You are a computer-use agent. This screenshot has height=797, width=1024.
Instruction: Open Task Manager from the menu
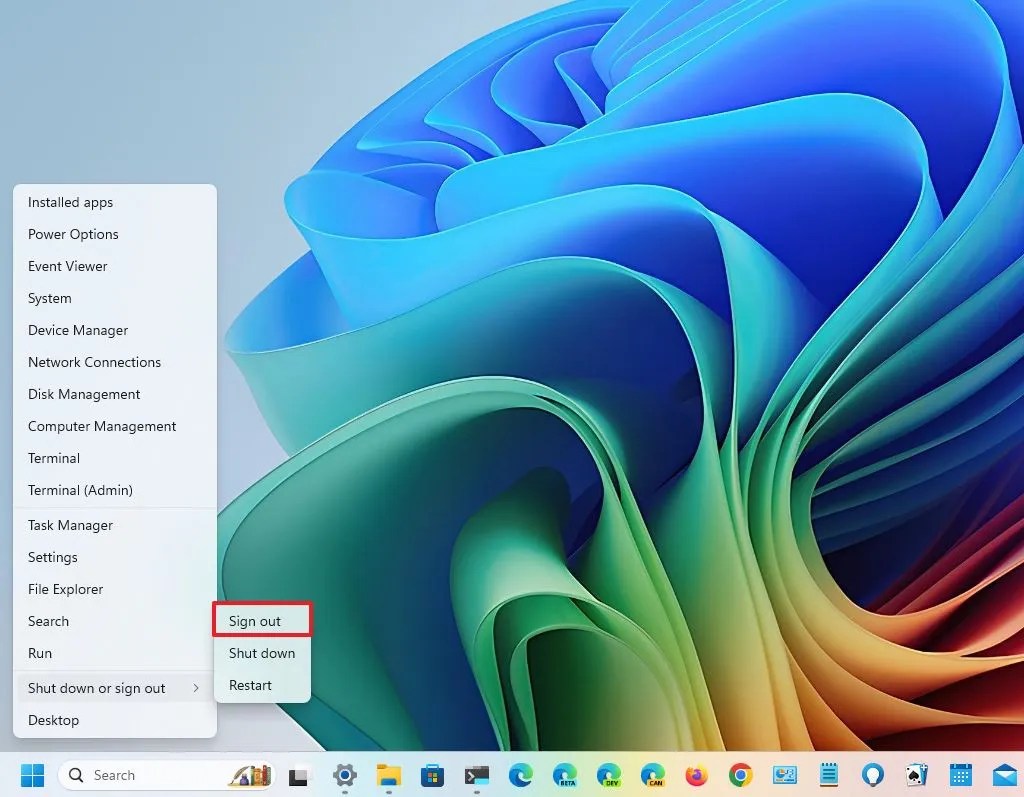tap(69, 525)
